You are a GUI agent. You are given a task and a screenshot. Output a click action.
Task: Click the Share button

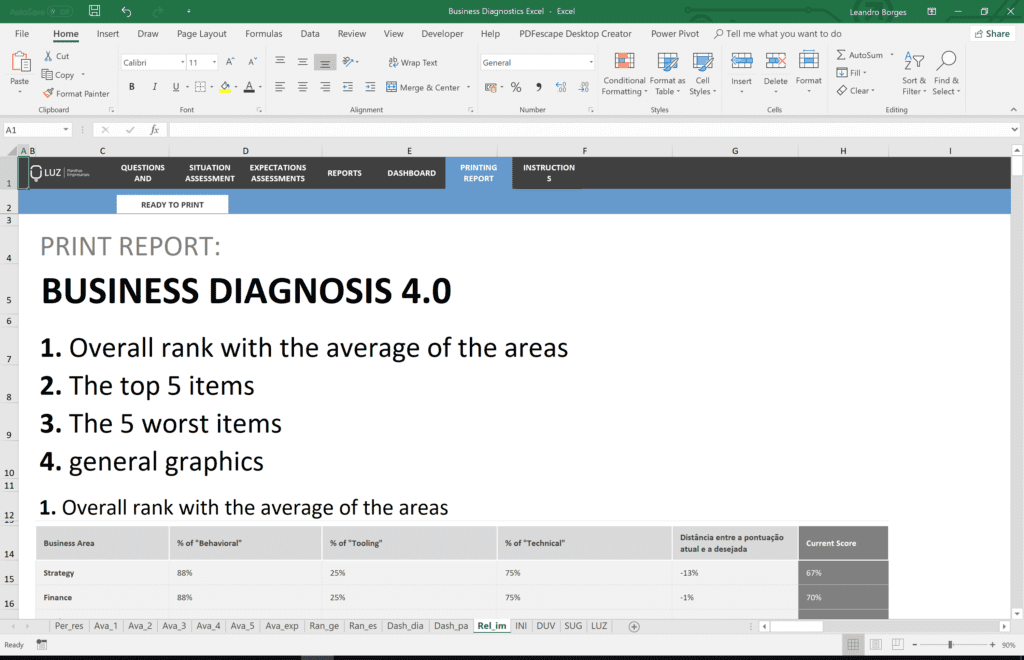[991, 33]
